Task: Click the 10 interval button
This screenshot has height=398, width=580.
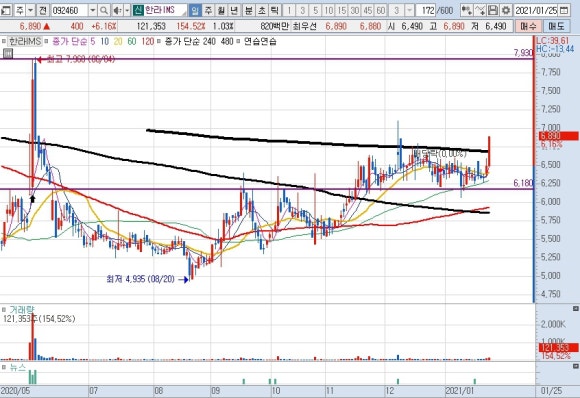Action: 328,10
